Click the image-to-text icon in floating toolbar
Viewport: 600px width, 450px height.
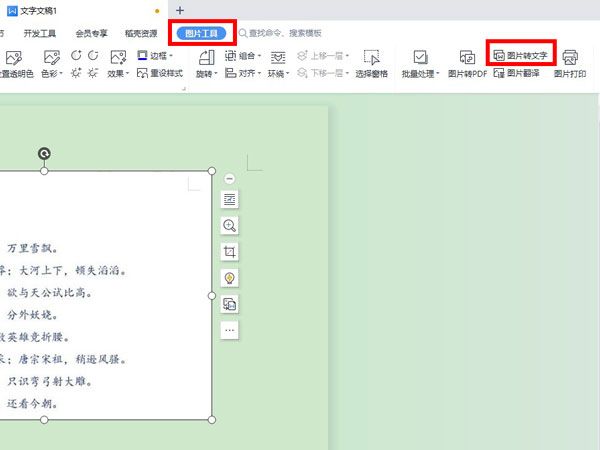[230, 304]
